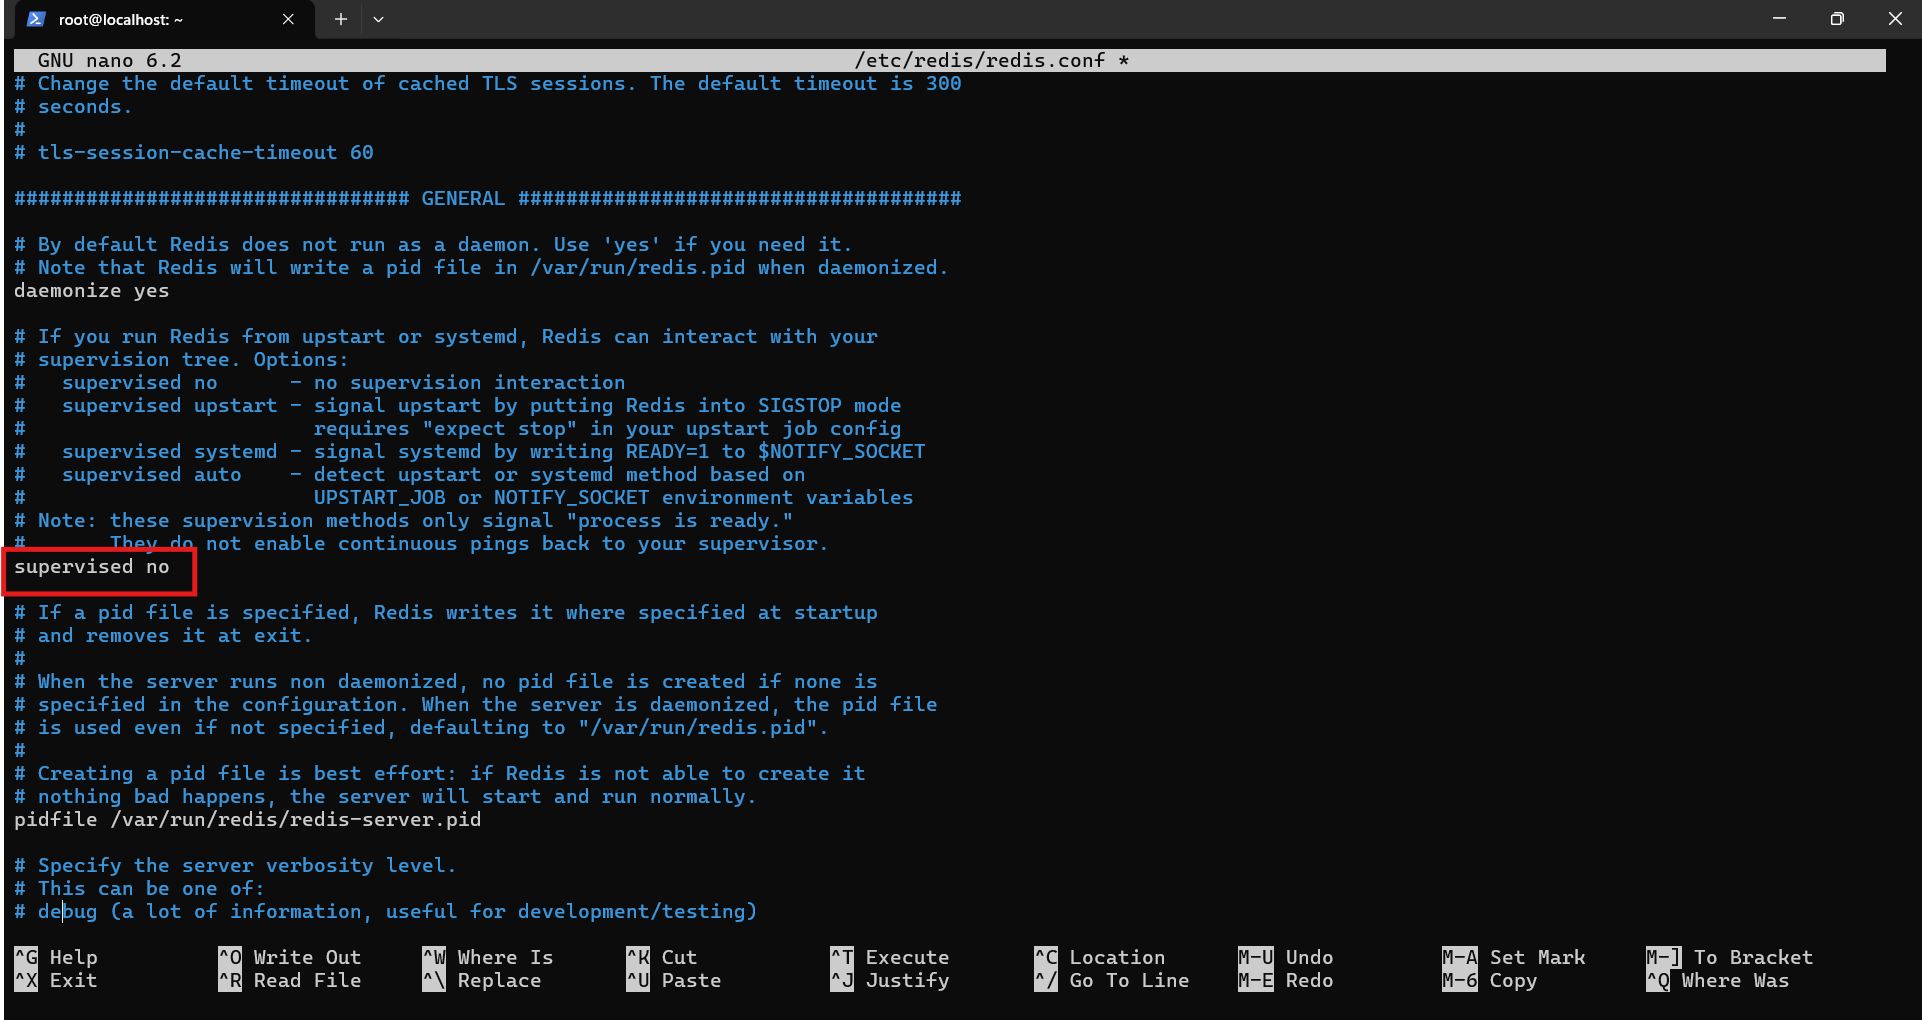Click Exit to close nano
1922x1020 pixels.
tap(73, 981)
